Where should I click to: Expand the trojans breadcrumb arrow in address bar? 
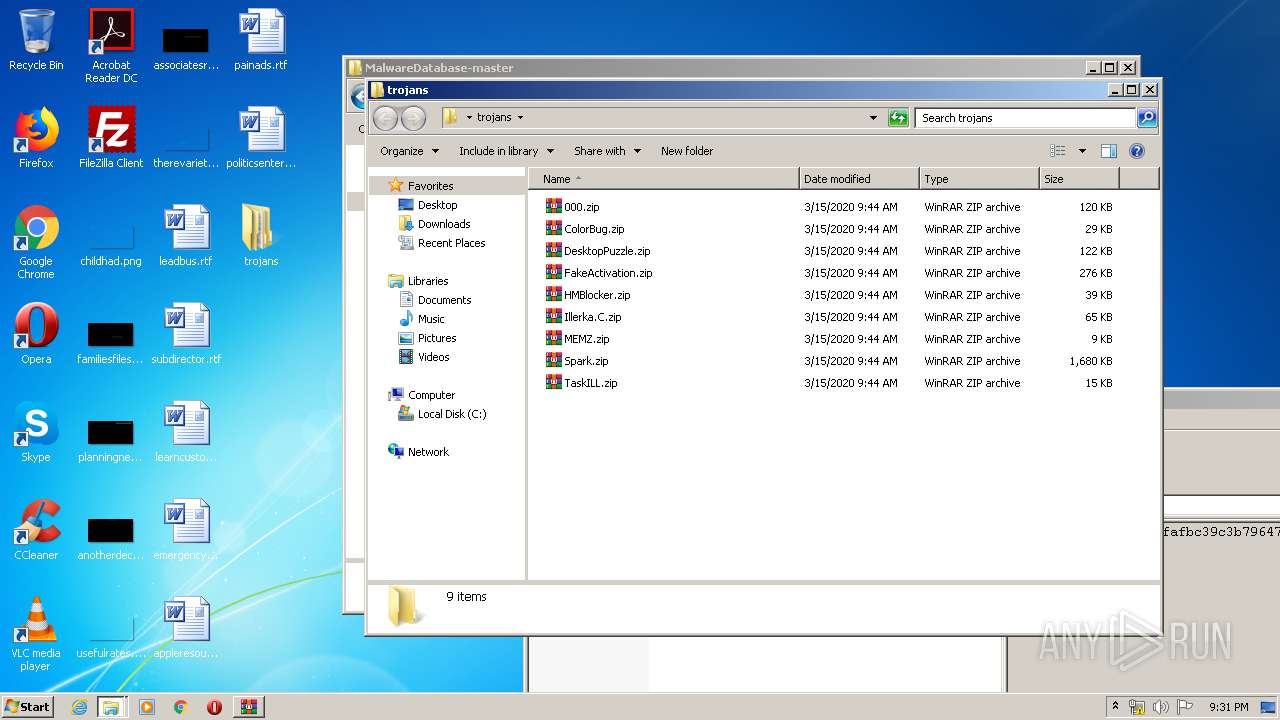pyautogui.click(x=520, y=118)
